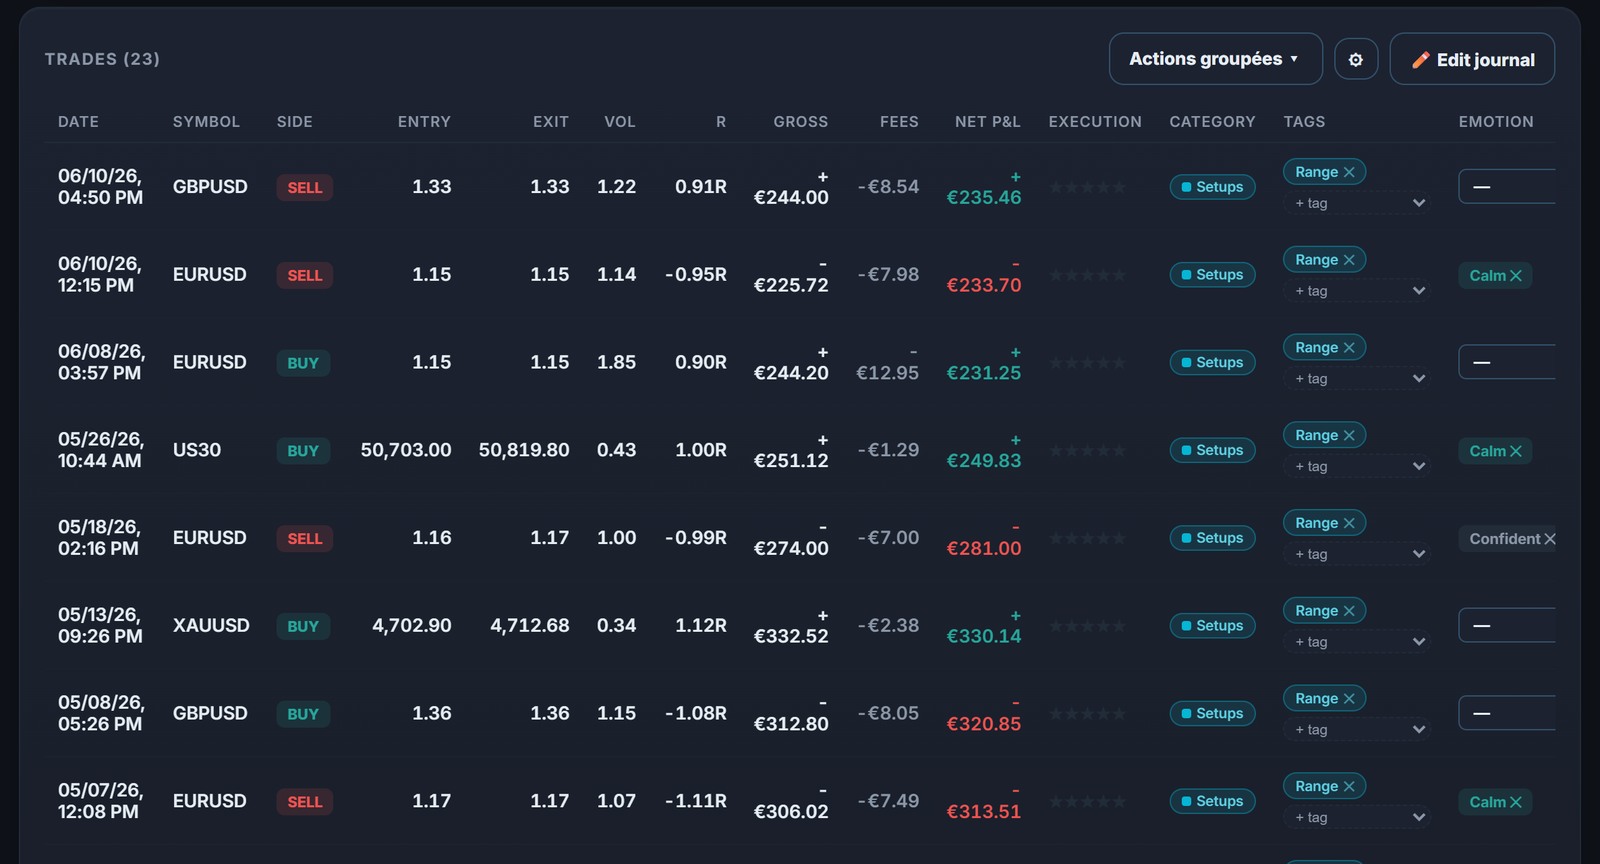Remove Range tag on EURUSD 12:08 PM trade
This screenshot has width=1600, height=864.
click(x=1349, y=787)
